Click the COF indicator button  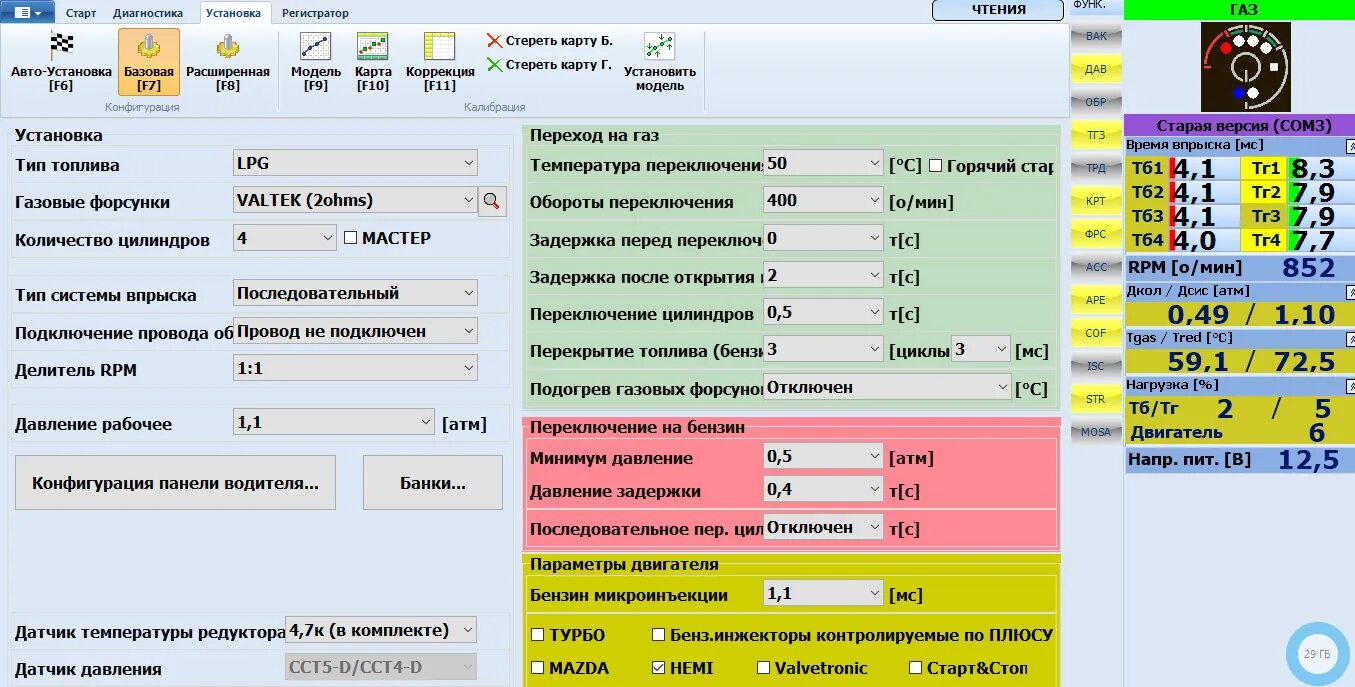click(1096, 333)
